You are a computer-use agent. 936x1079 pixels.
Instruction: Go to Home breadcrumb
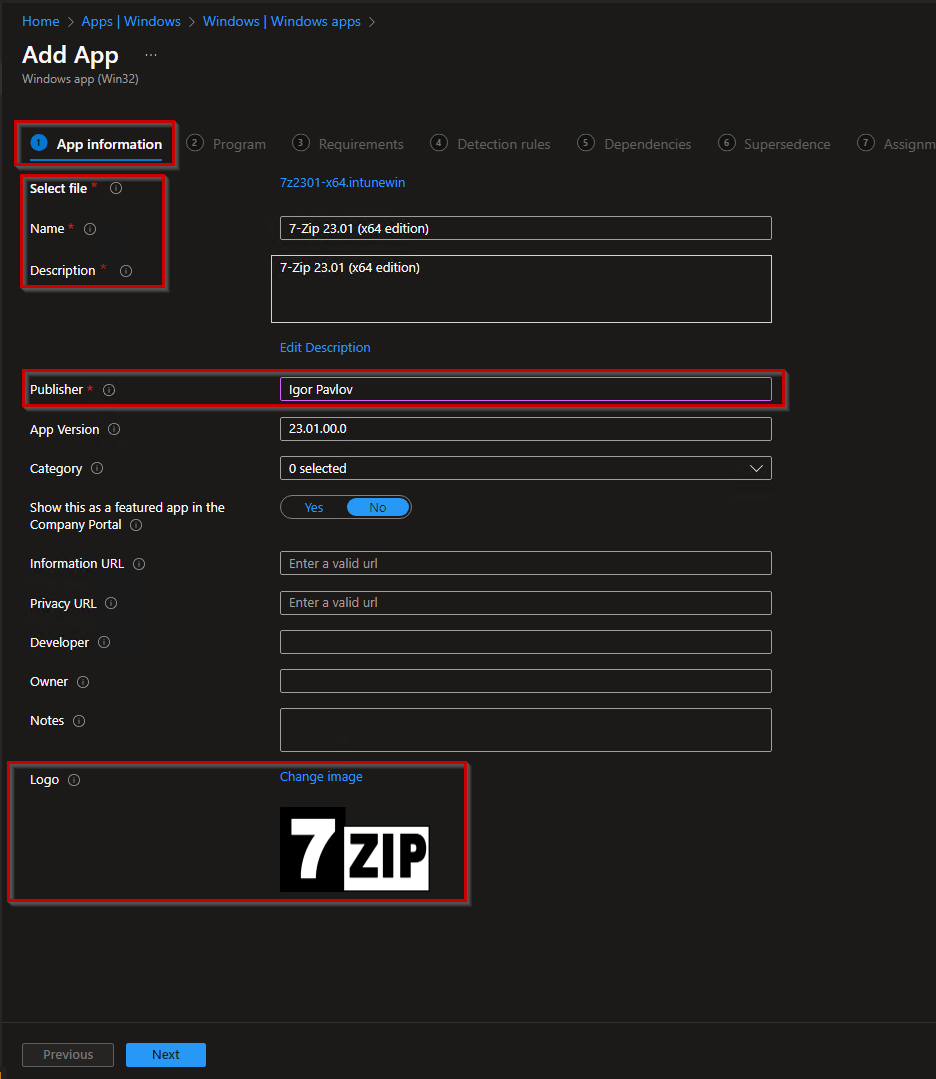[41, 21]
